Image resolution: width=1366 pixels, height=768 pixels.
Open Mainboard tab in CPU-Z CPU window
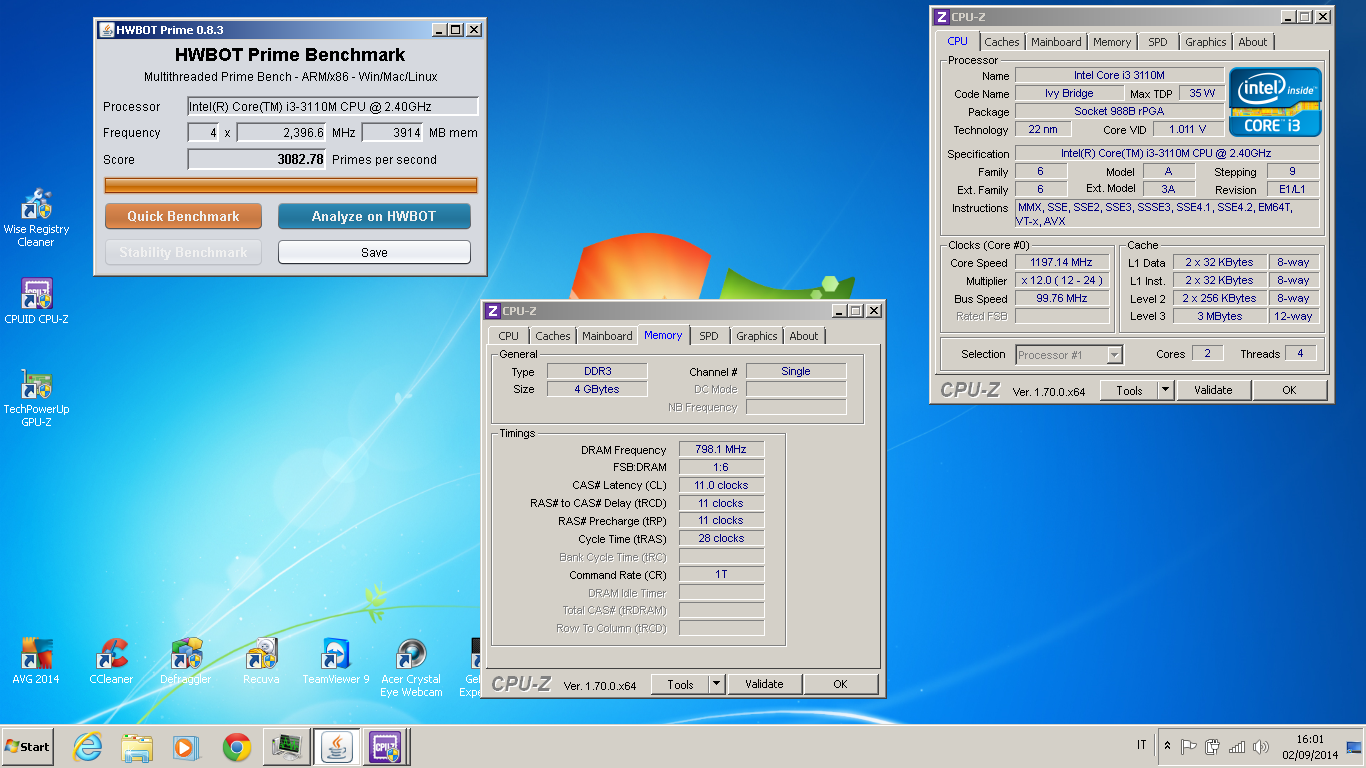point(1056,42)
